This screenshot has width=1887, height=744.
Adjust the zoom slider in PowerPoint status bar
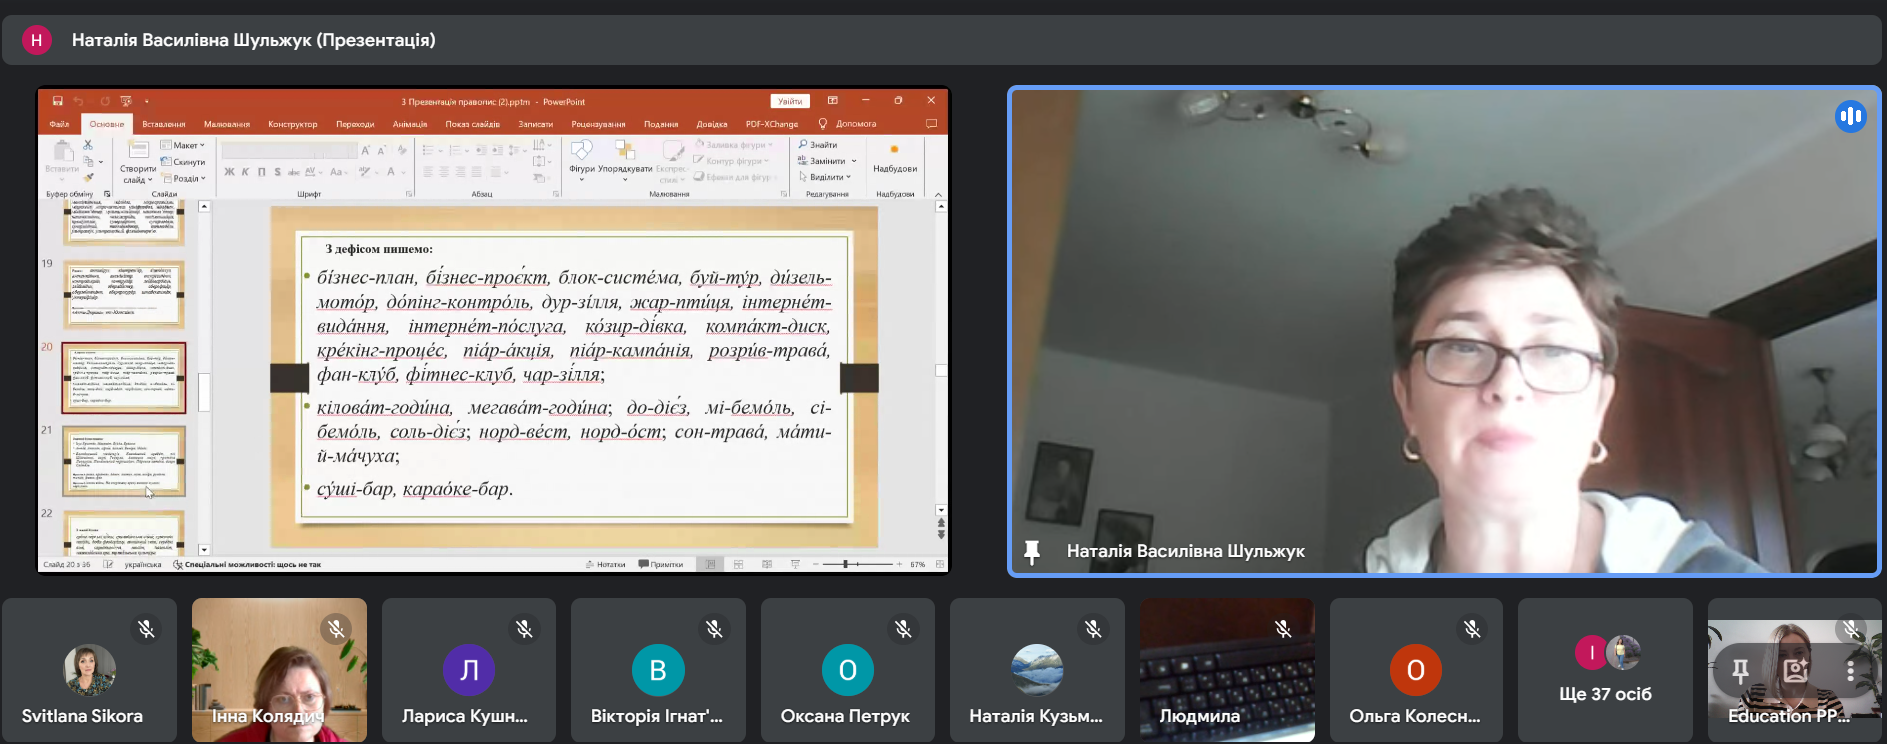click(846, 564)
